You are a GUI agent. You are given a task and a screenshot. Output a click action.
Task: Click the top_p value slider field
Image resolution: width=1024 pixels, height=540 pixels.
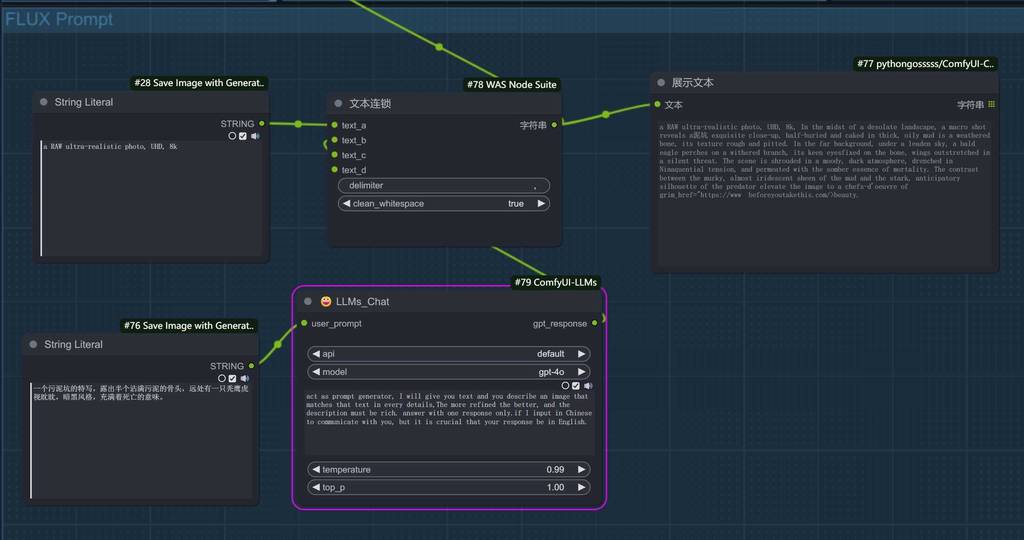(448, 488)
